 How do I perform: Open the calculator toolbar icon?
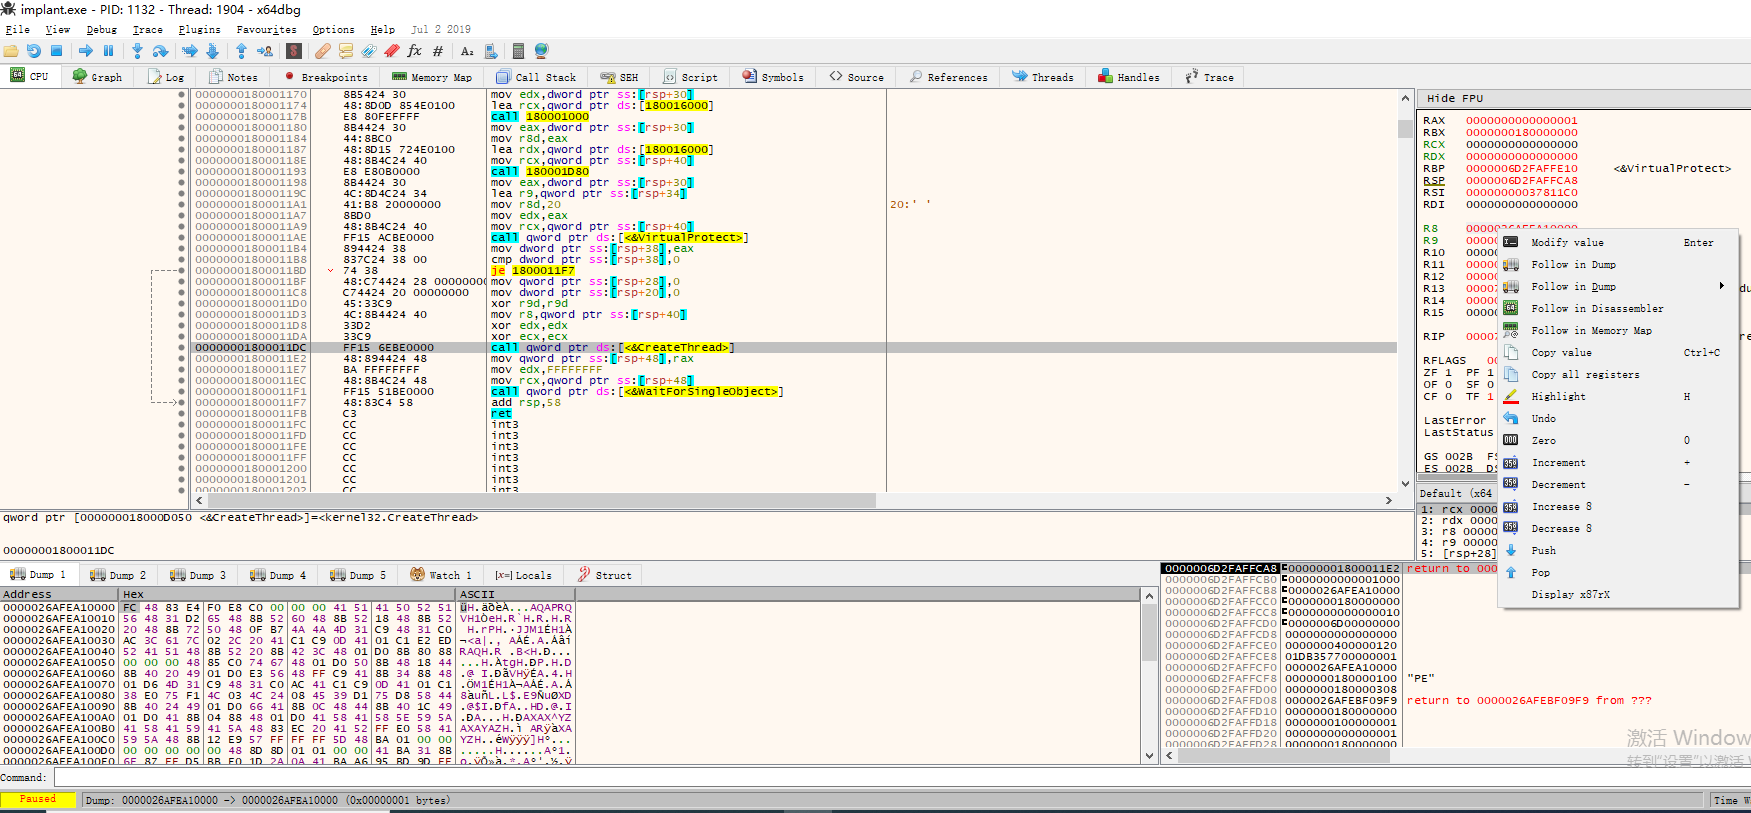[518, 51]
